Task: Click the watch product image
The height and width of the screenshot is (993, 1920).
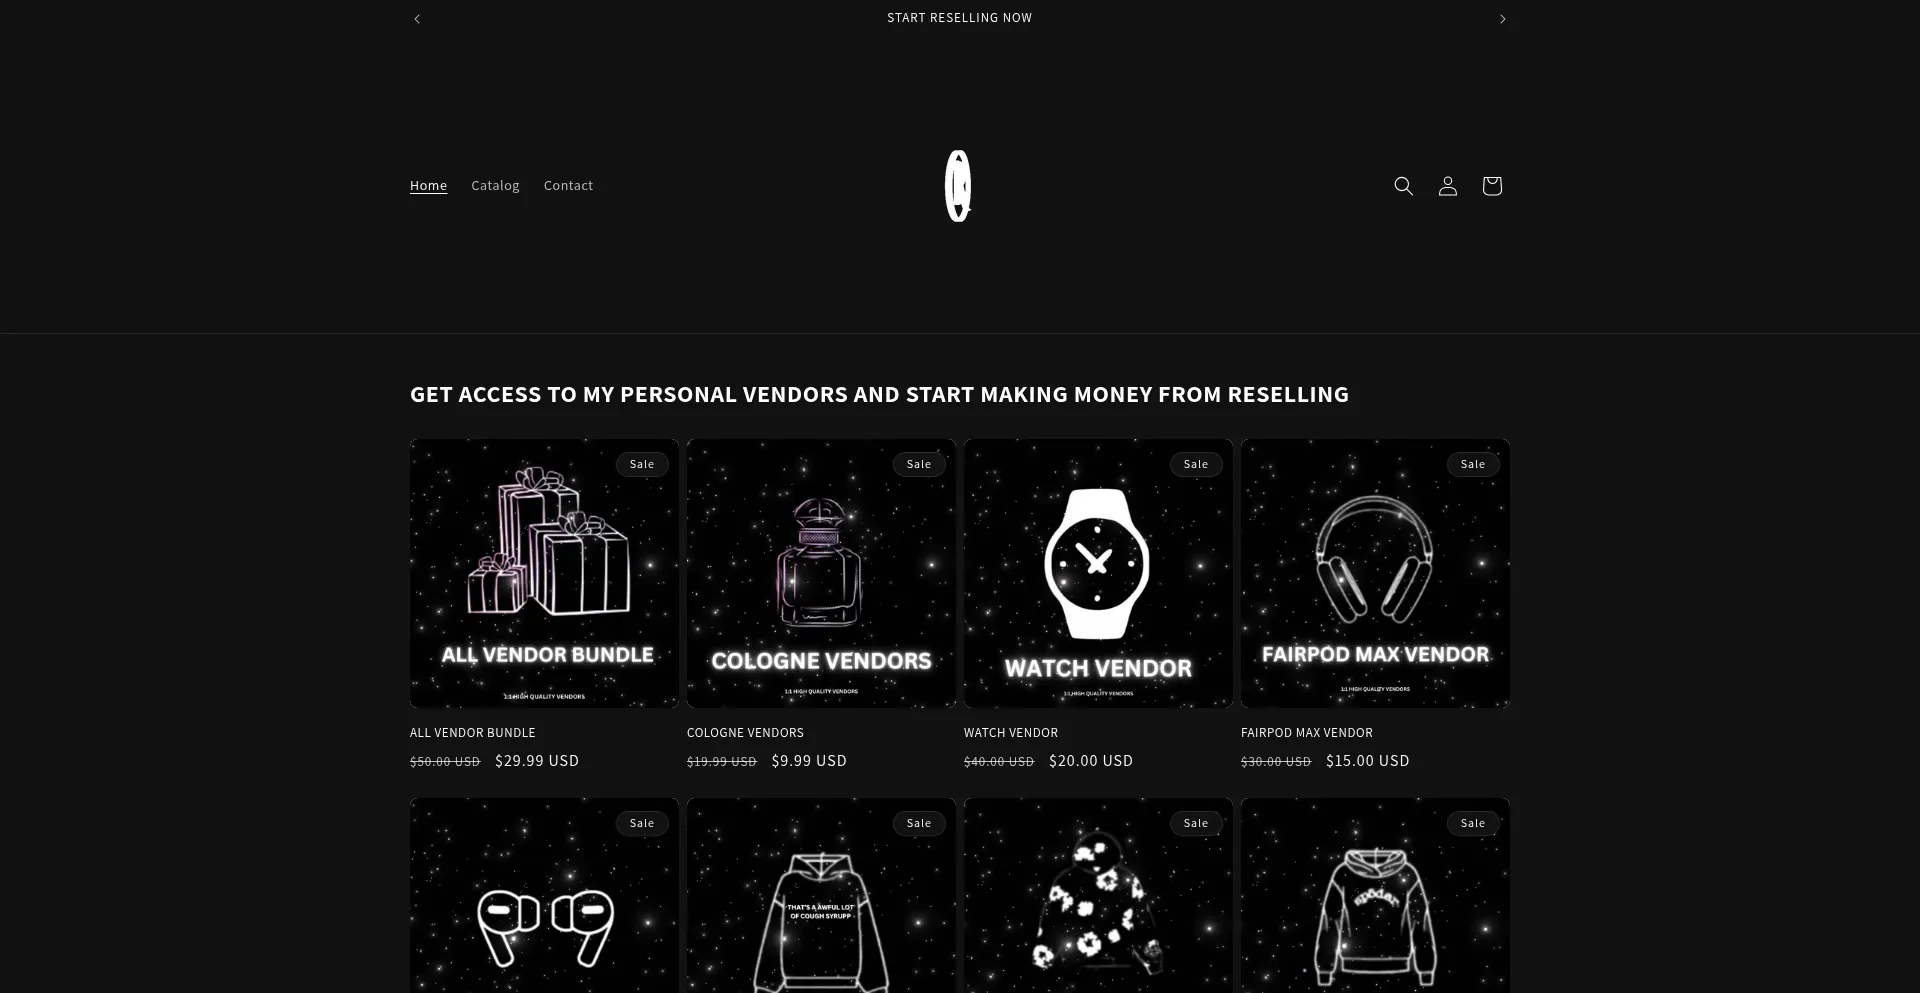Action: coord(1098,573)
